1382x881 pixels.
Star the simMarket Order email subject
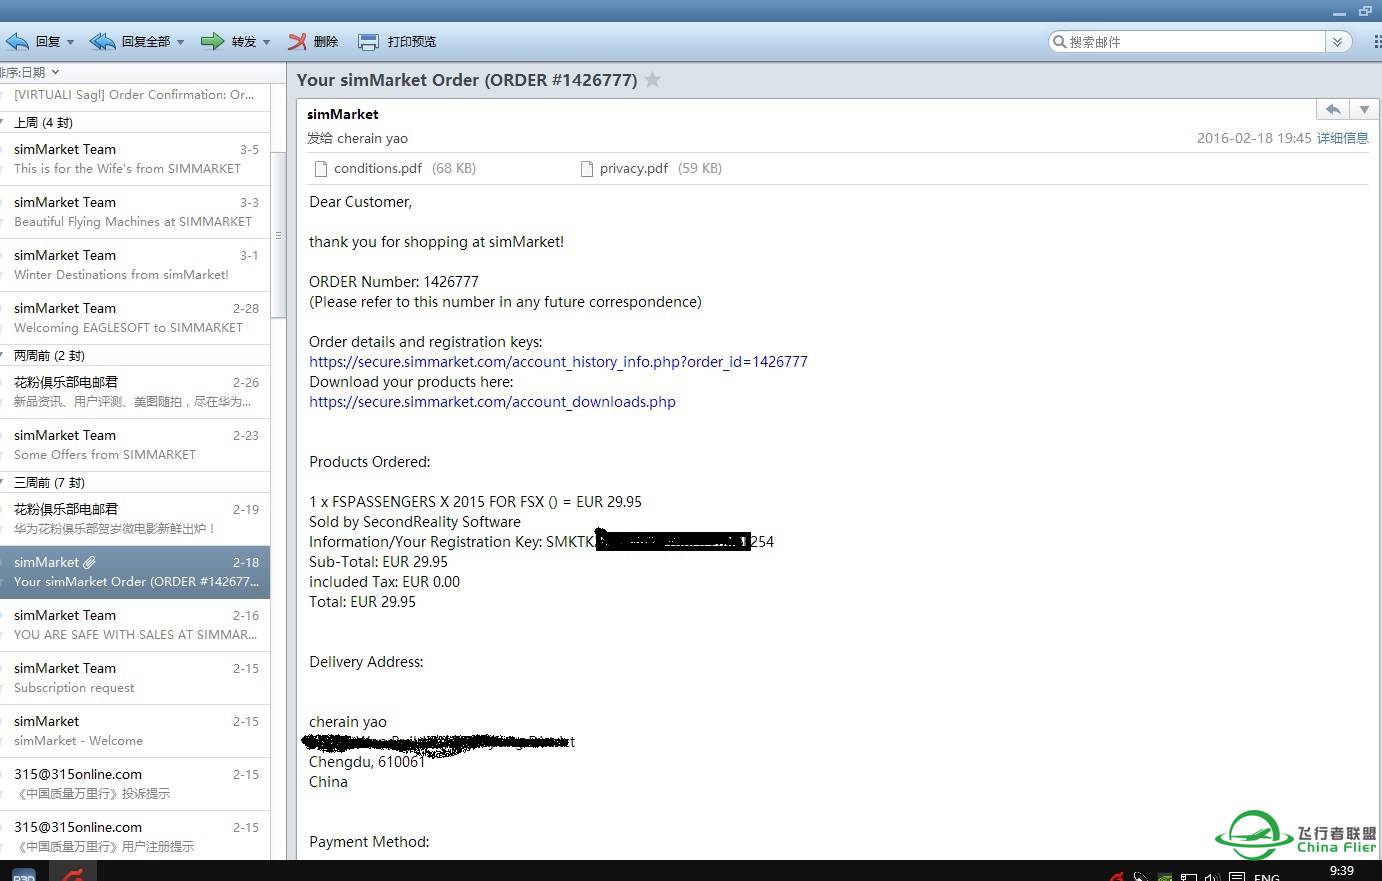(652, 80)
